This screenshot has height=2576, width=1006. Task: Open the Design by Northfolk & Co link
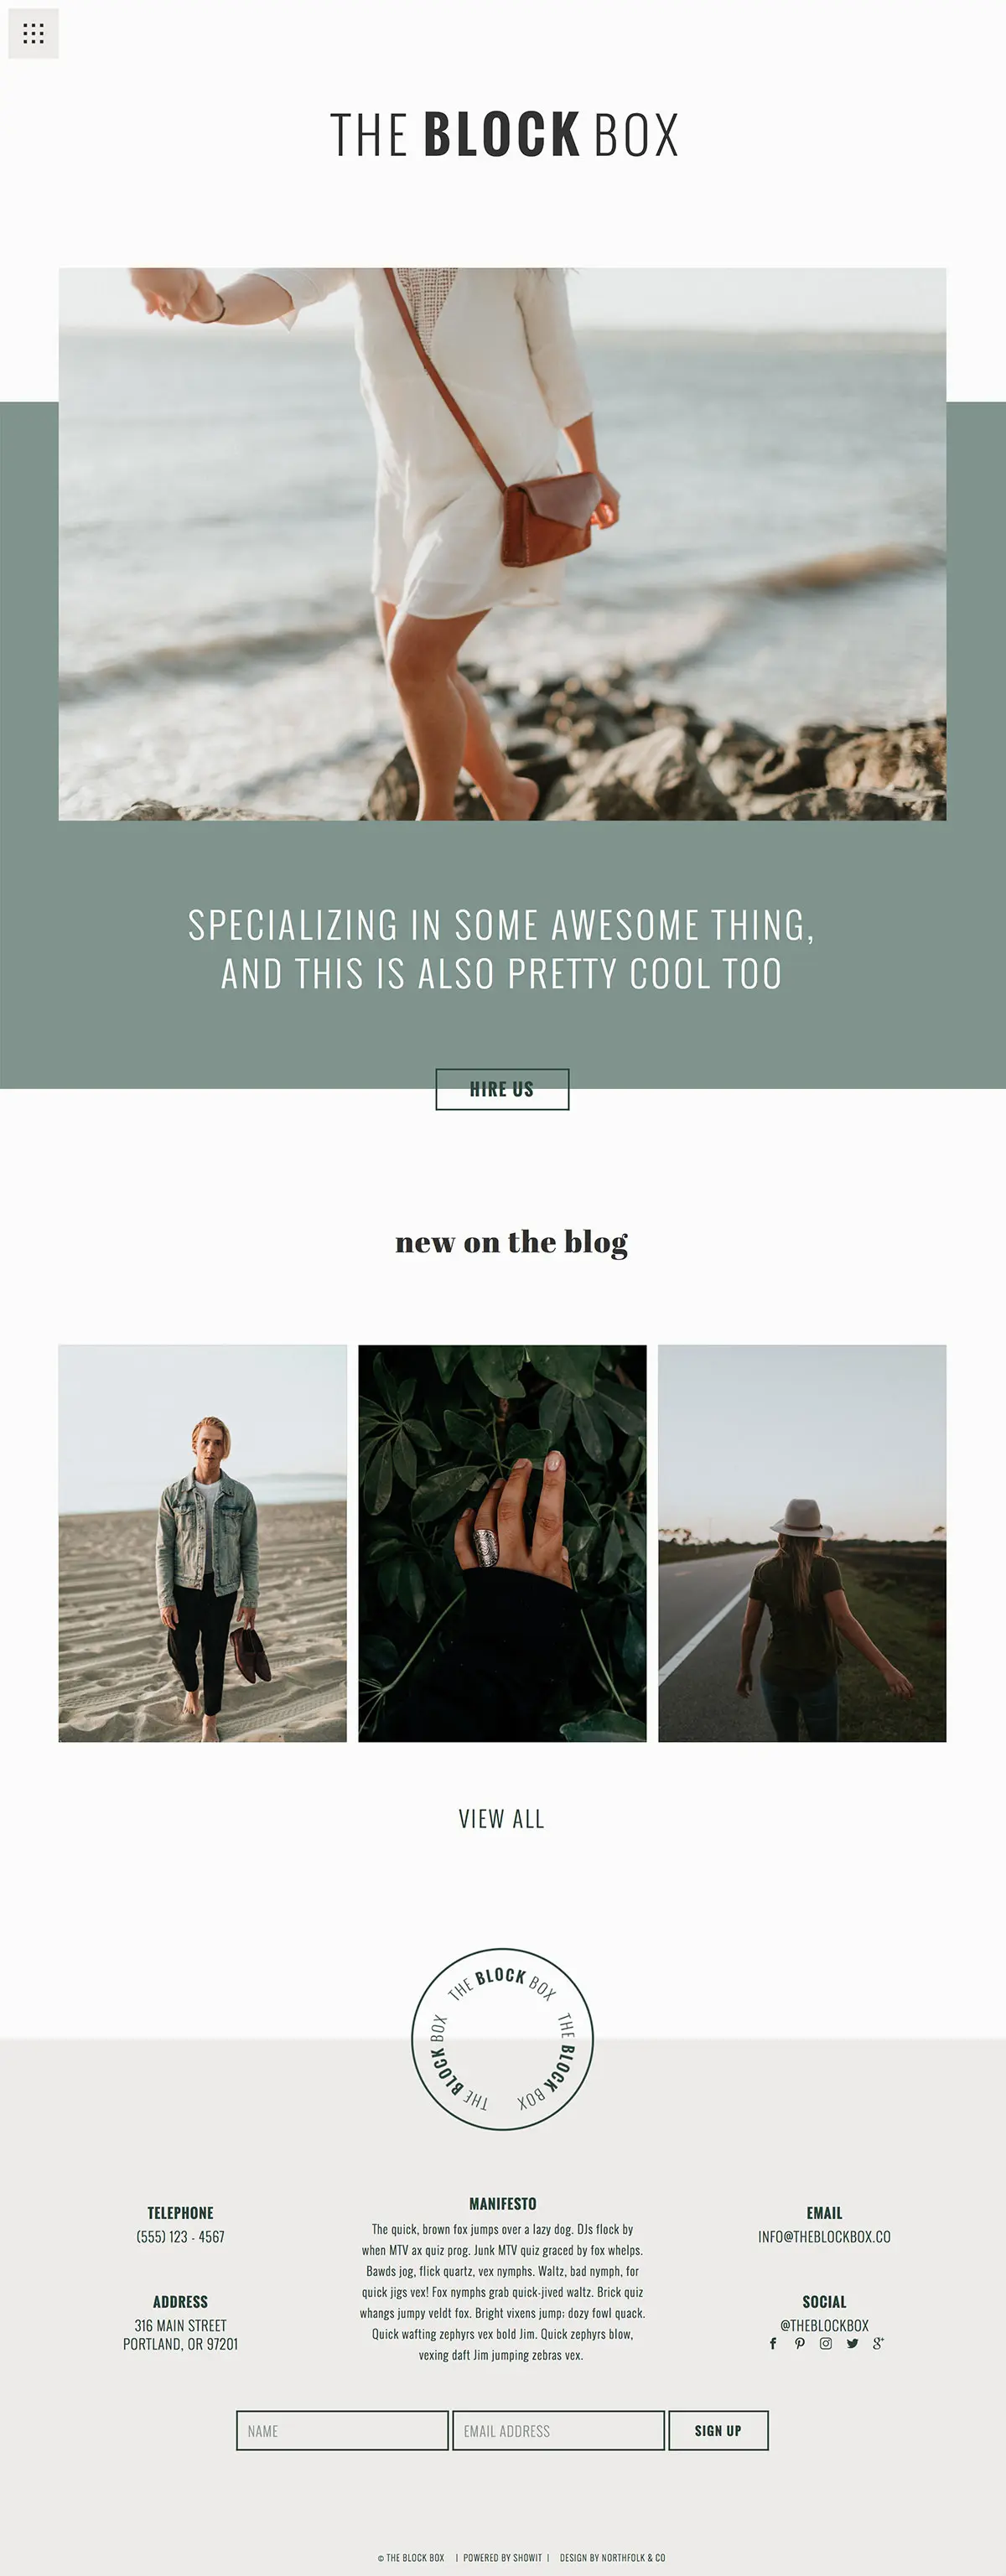(612, 2557)
